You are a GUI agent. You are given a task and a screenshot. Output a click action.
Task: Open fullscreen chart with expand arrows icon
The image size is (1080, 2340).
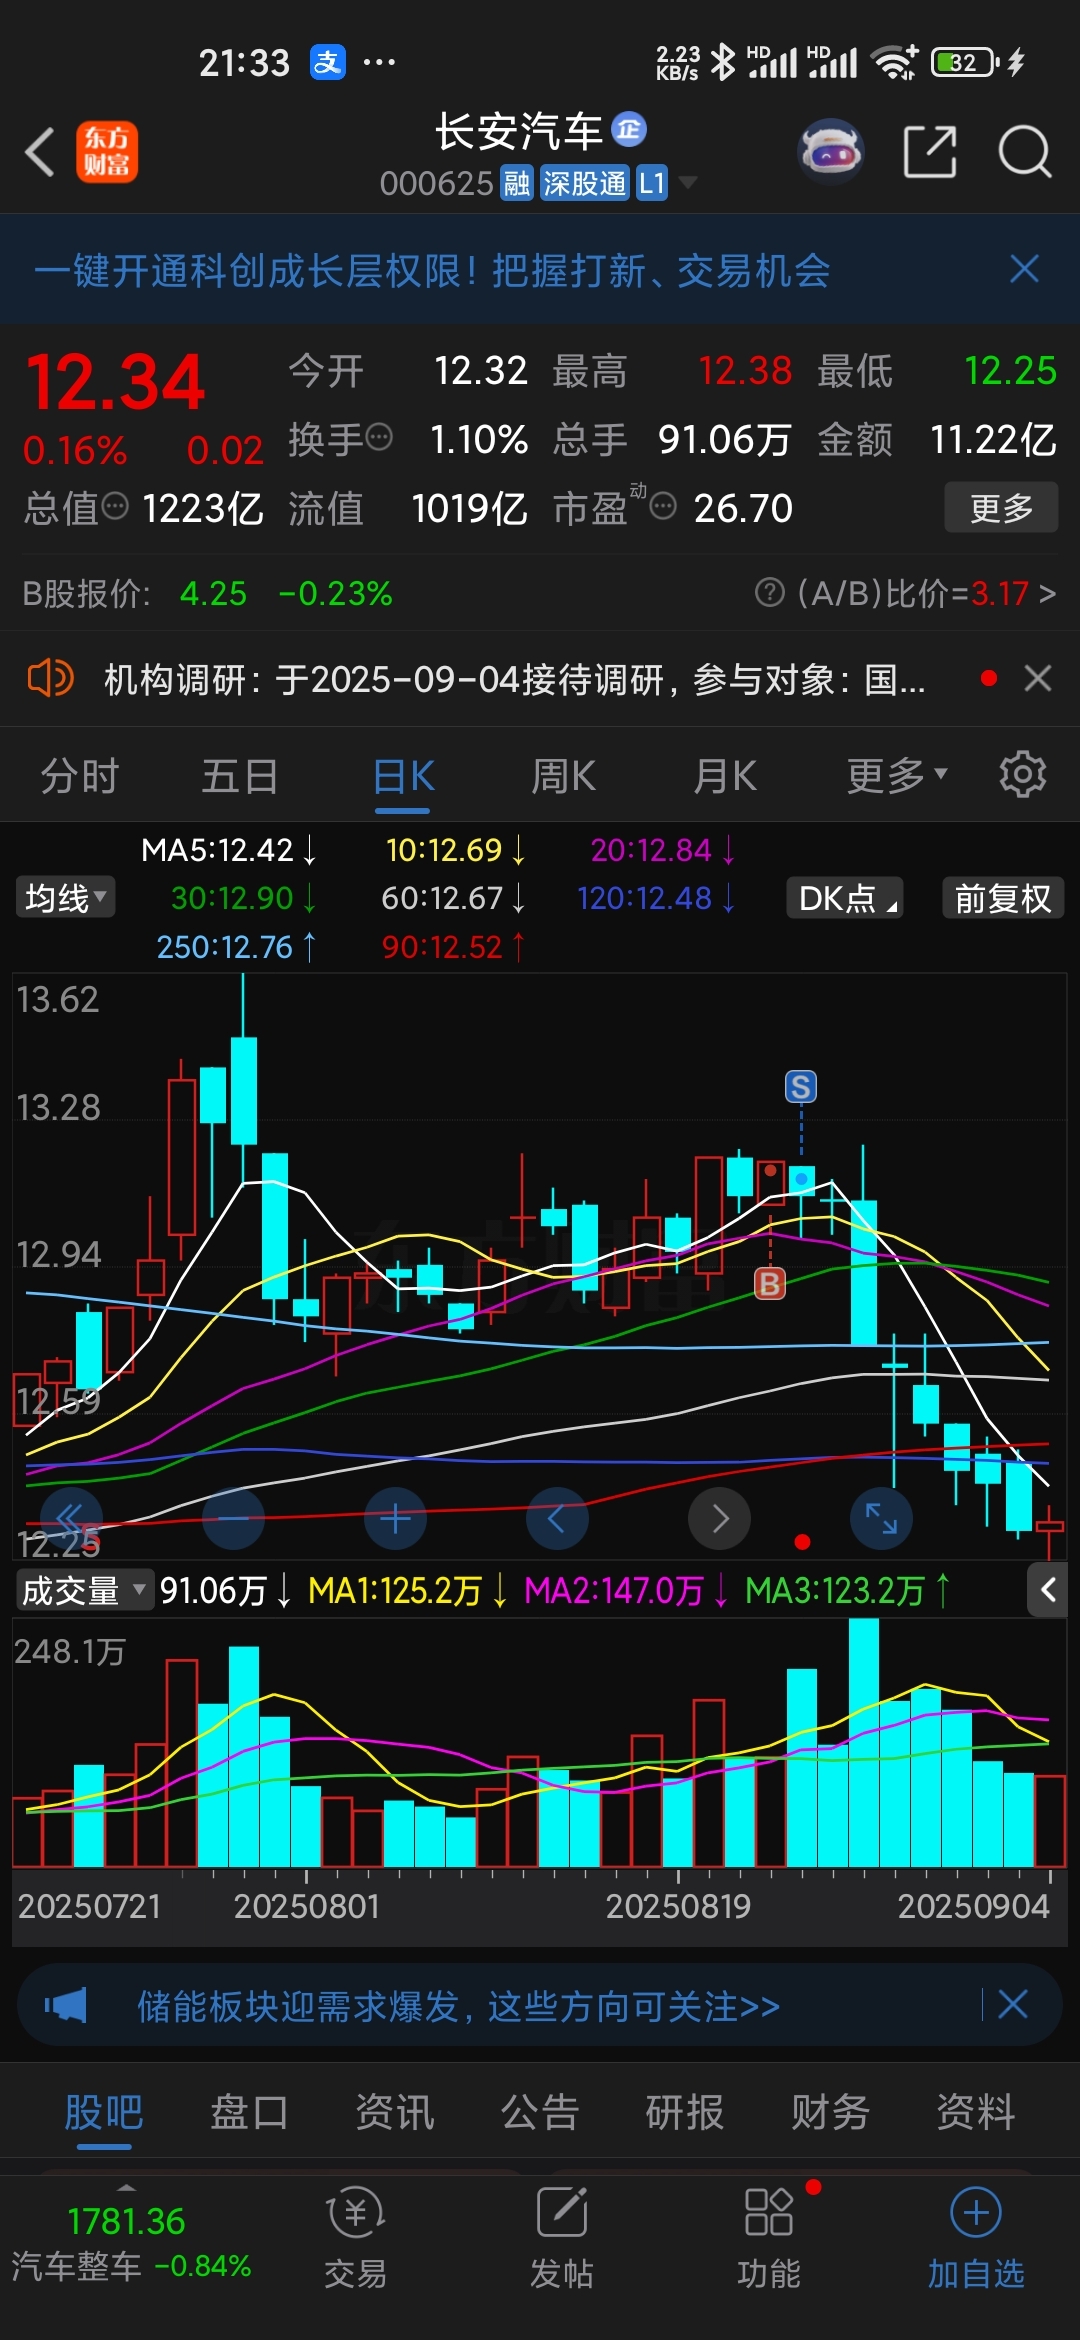click(x=881, y=1519)
